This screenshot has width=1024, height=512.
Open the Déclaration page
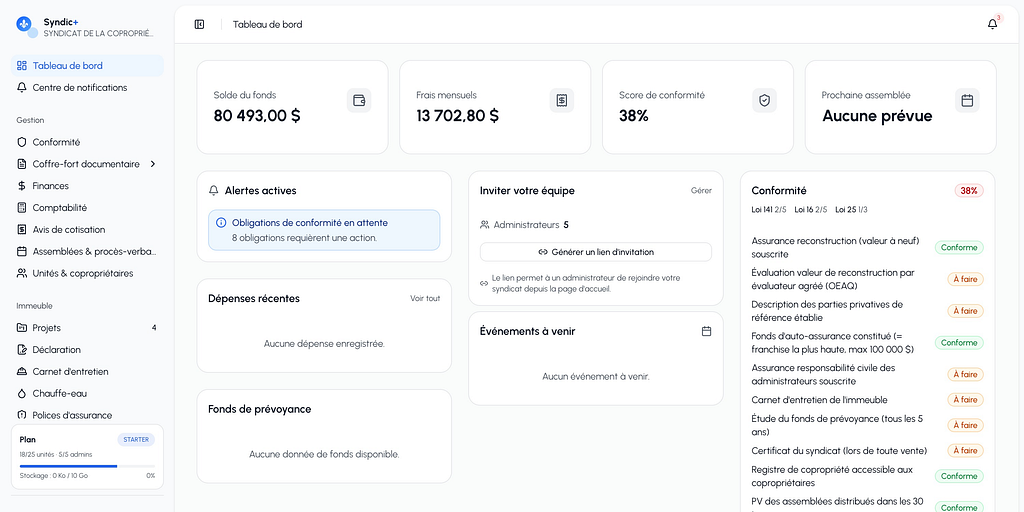tap(88, 349)
